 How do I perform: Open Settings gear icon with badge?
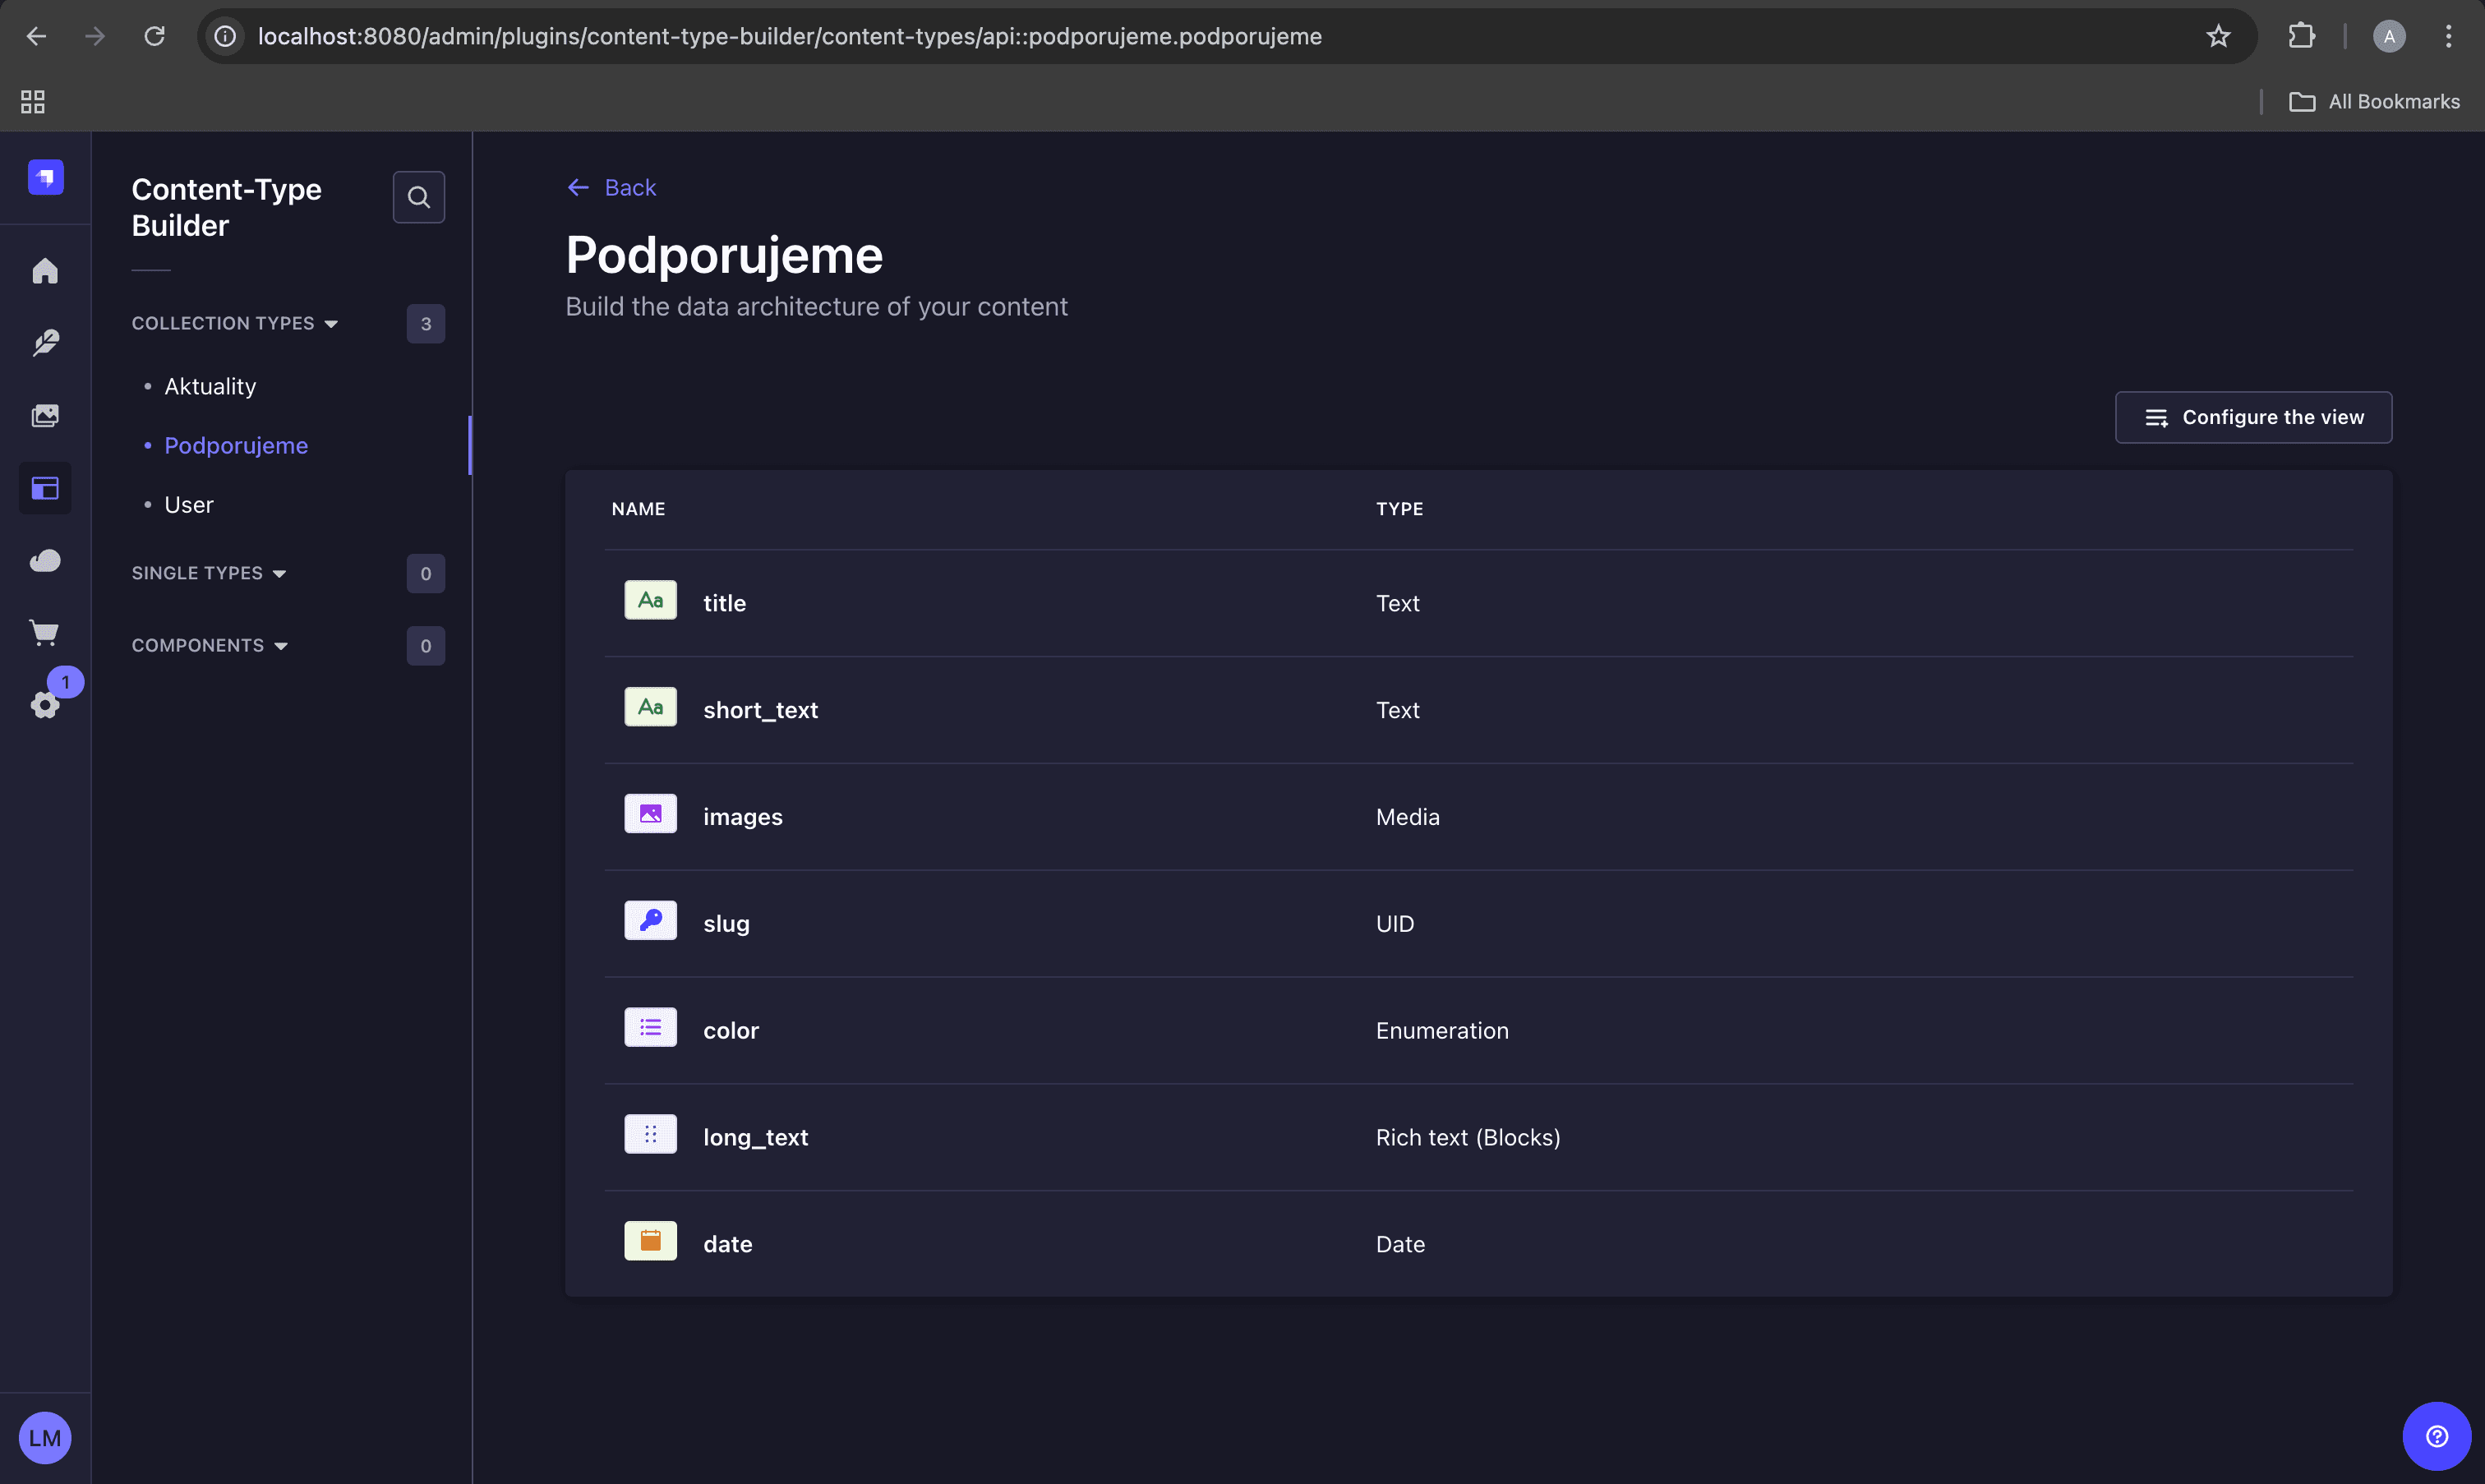[x=45, y=705]
